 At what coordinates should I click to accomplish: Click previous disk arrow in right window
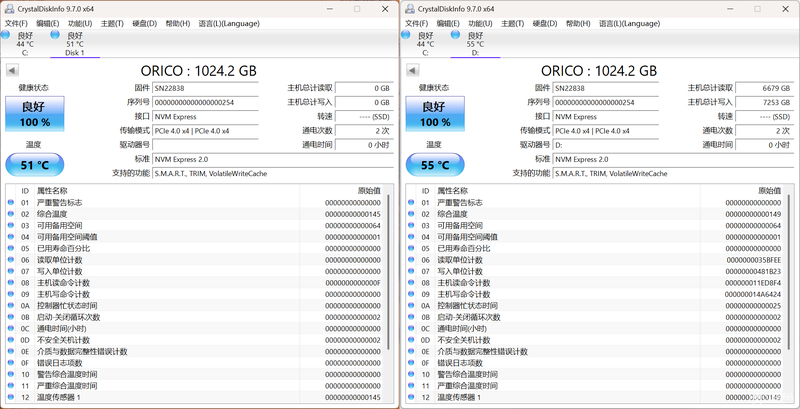tap(413, 70)
